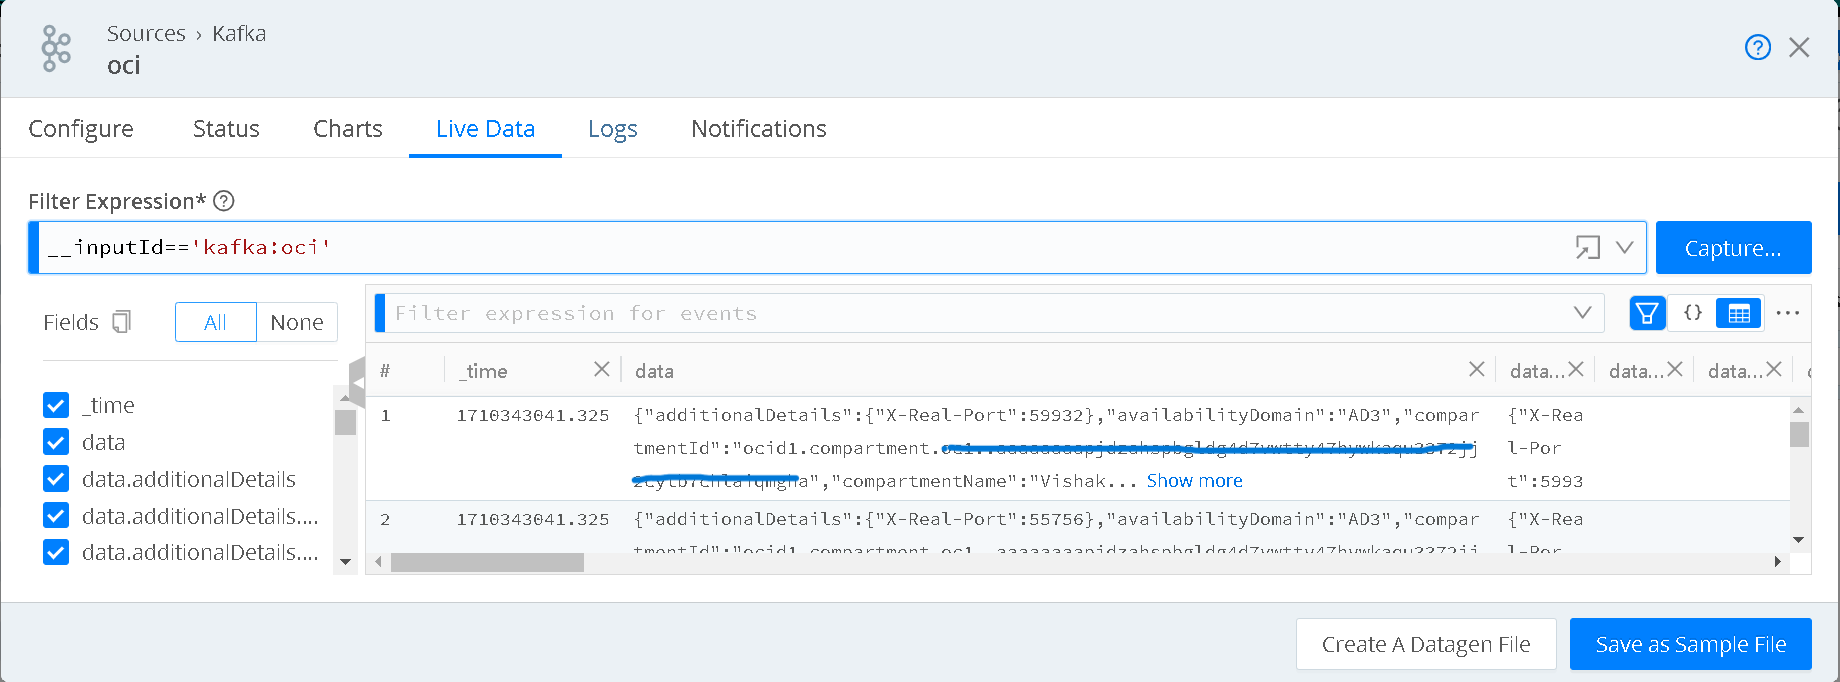Switch to table view with the grid icon

(1739, 313)
